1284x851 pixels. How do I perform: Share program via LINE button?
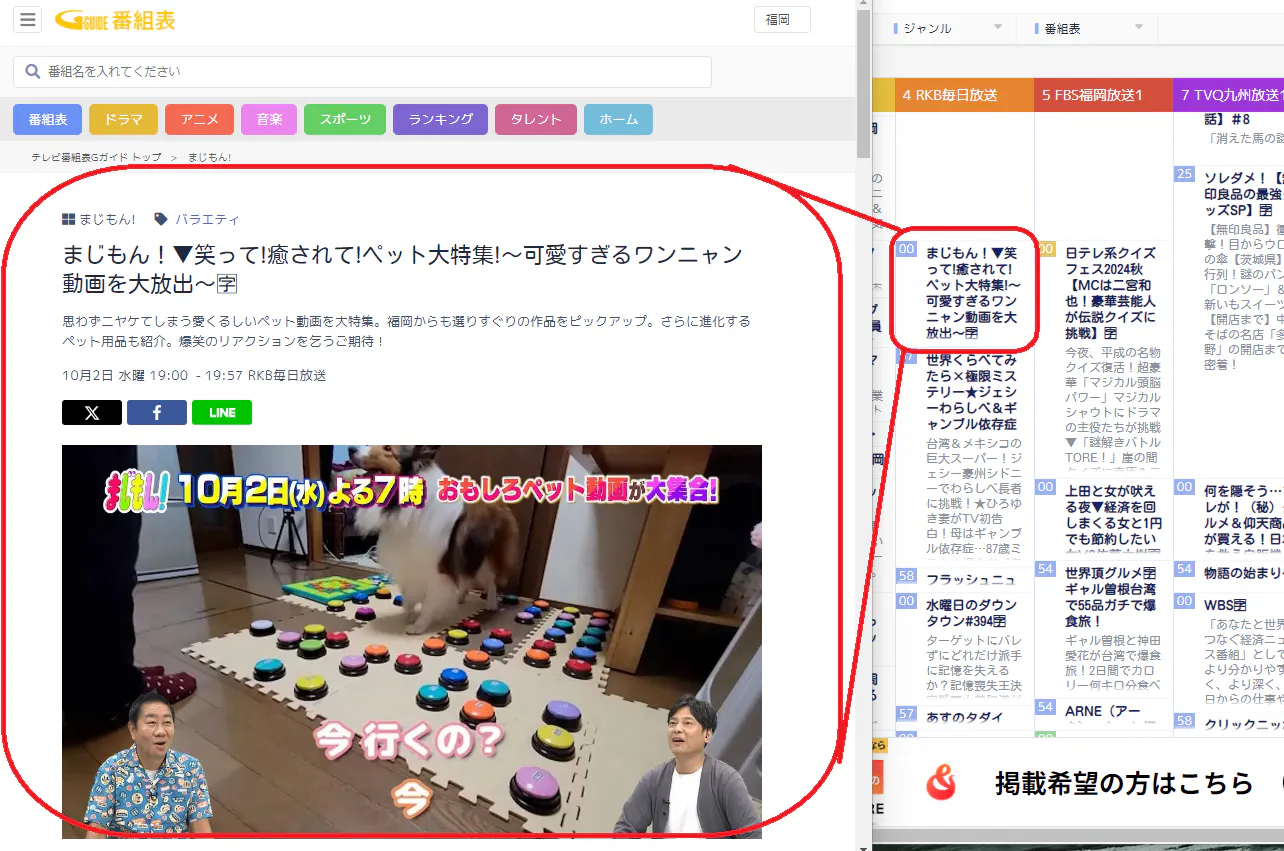pyautogui.click(x=222, y=413)
